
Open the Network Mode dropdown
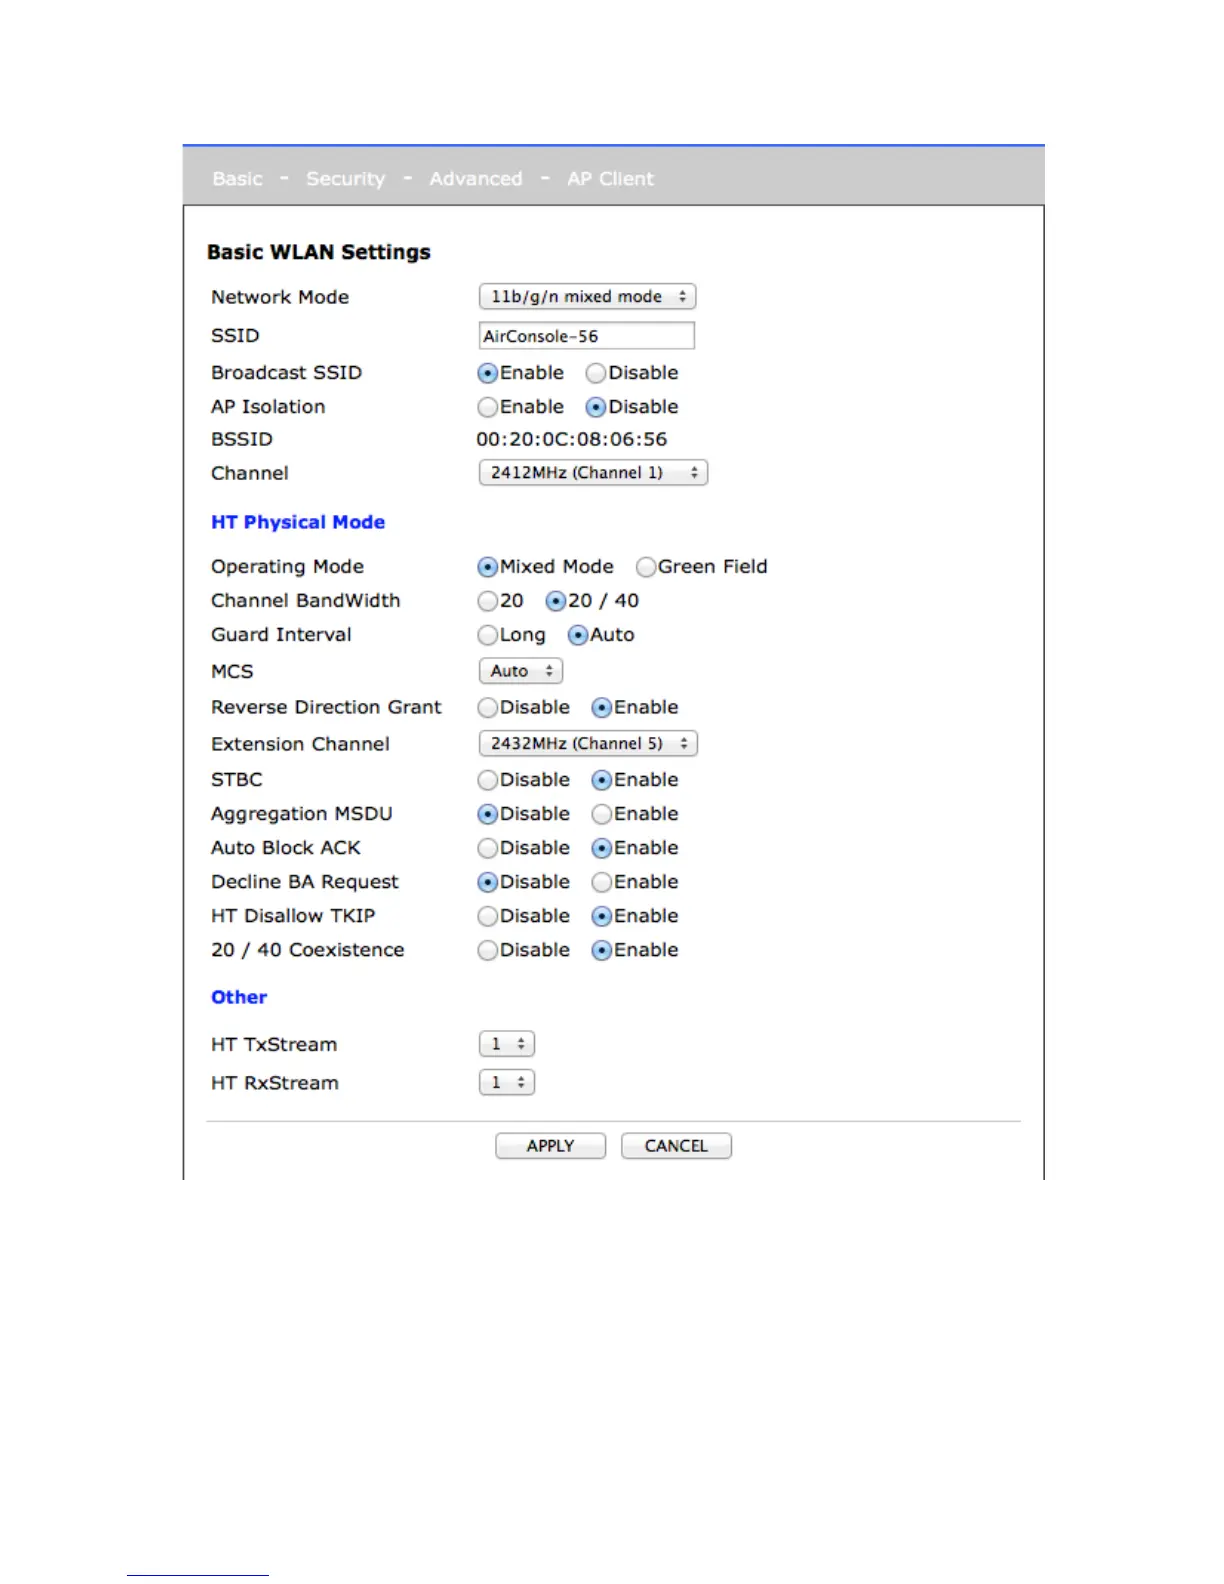[x=587, y=297]
